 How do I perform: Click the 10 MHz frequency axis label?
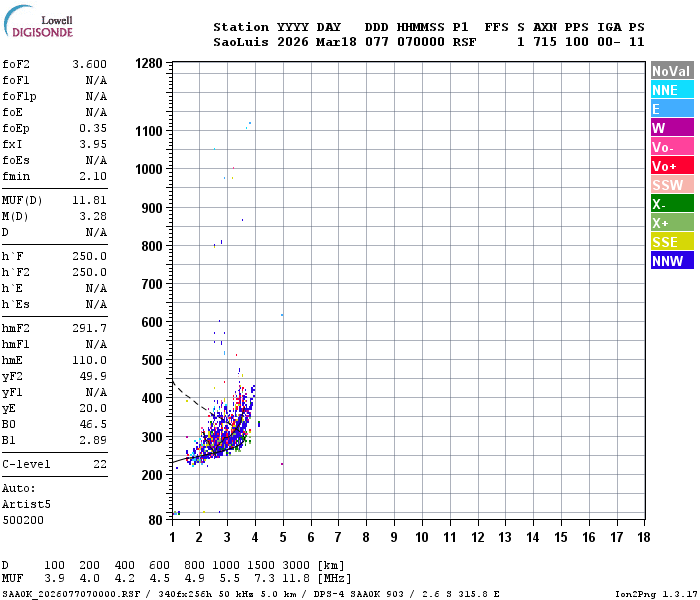[422, 537]
